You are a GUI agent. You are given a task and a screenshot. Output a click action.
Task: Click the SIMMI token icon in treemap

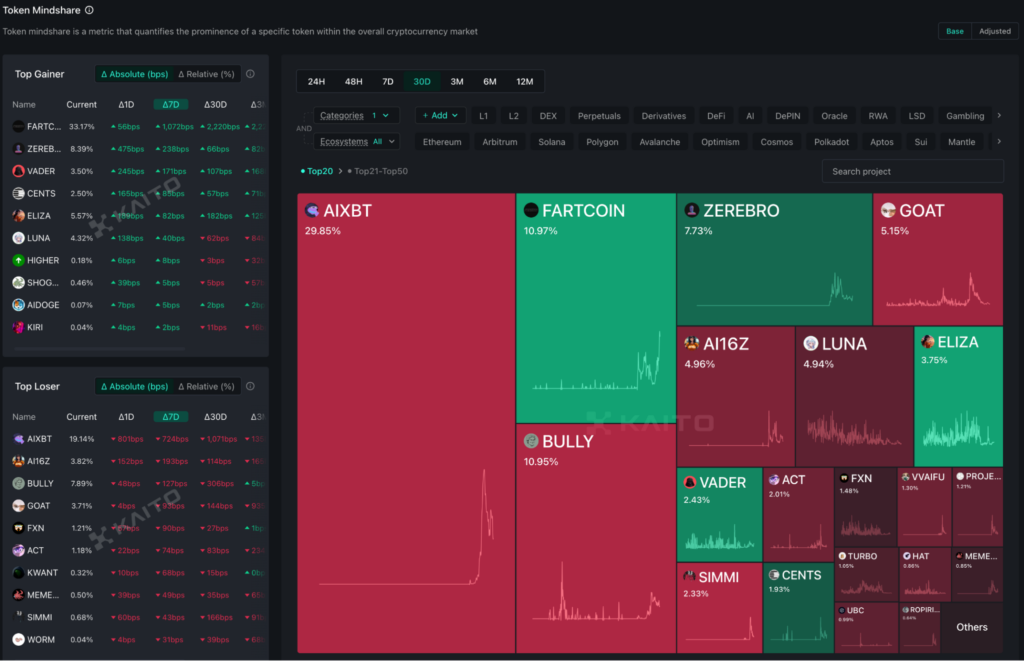689,577
